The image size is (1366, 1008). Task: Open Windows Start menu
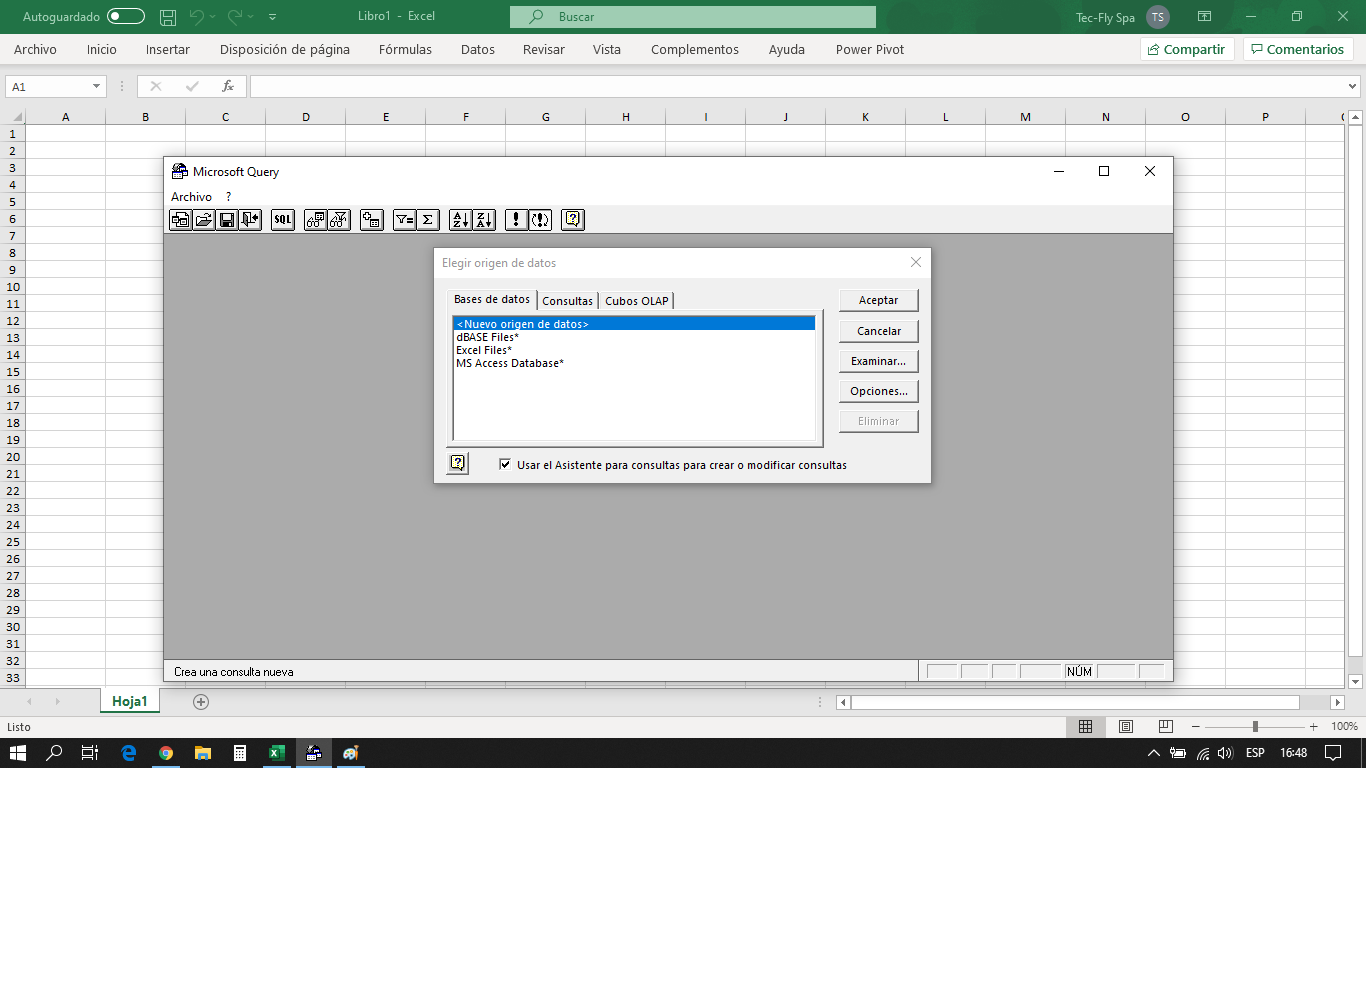click(x=18, y=753)
